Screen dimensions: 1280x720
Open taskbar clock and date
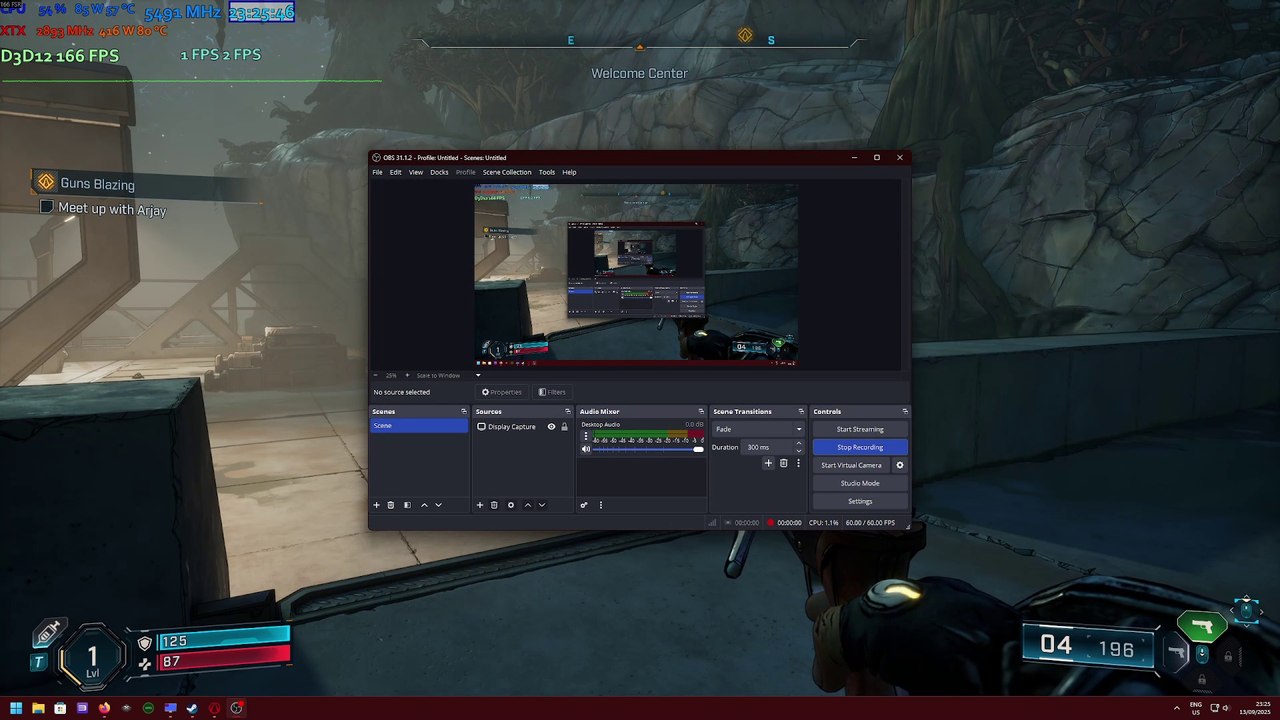(x=1254, y=708)
